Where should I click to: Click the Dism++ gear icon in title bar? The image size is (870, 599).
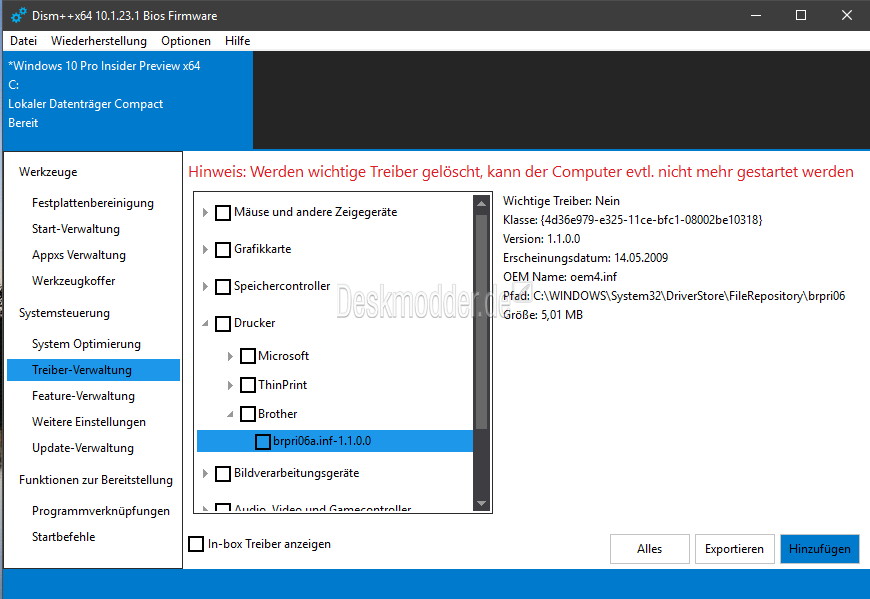point(18,15)
